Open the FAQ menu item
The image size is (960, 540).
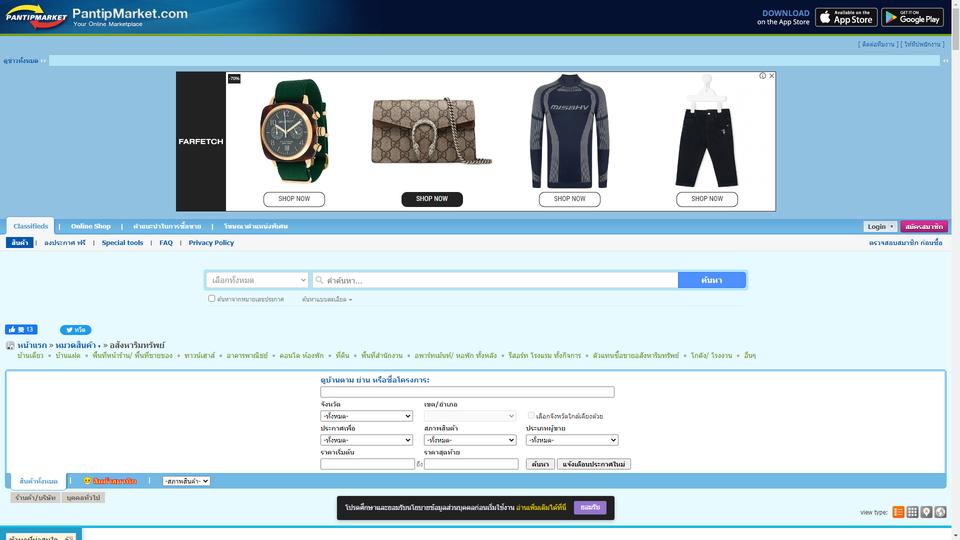pyautogui.click(x=166, y=243)
